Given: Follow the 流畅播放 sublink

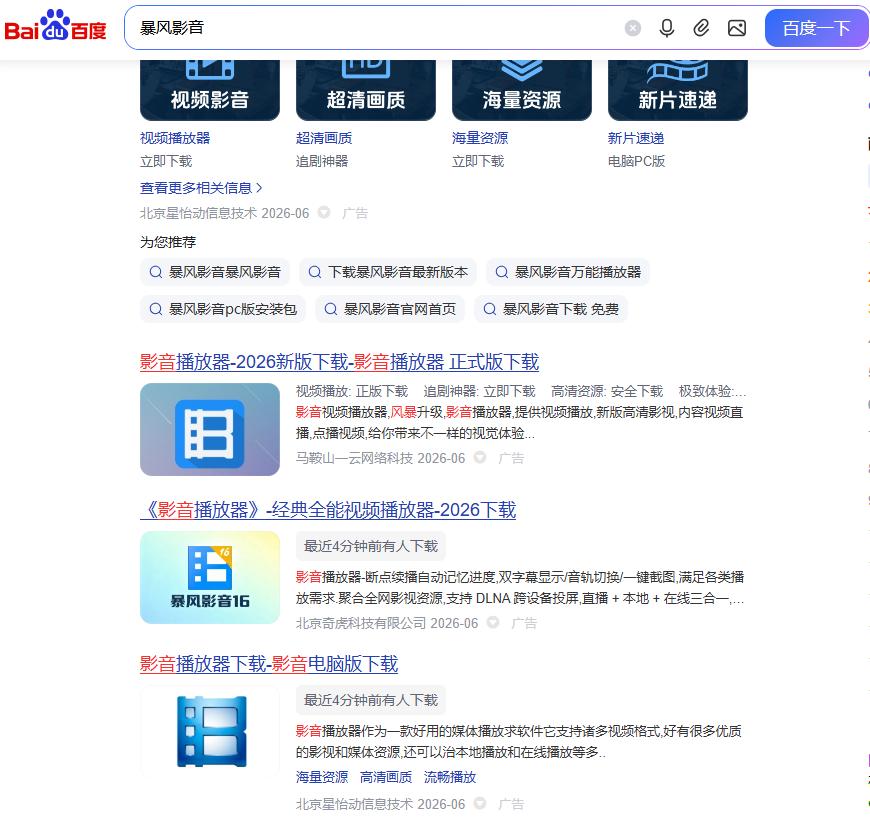Looking at the screenshot, I should 450,777.
